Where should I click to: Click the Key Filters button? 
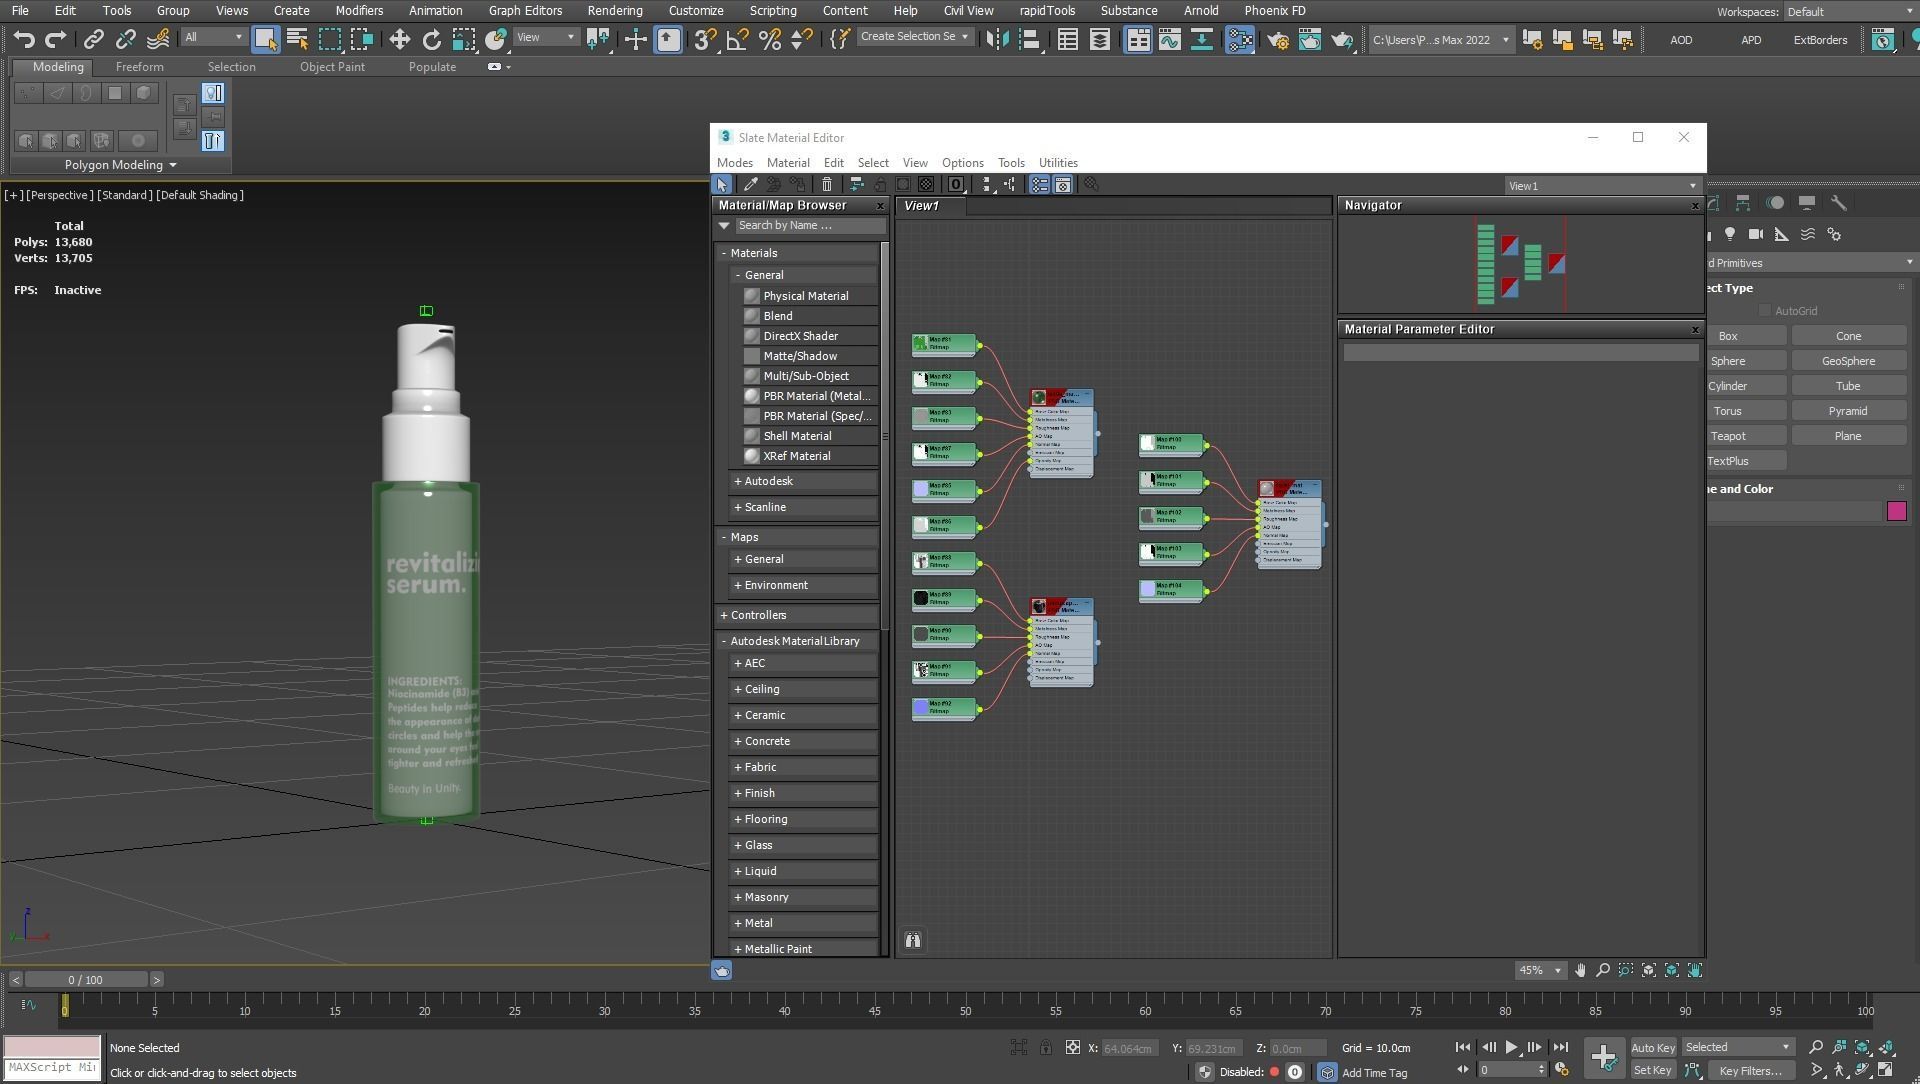(1750, 1070)
